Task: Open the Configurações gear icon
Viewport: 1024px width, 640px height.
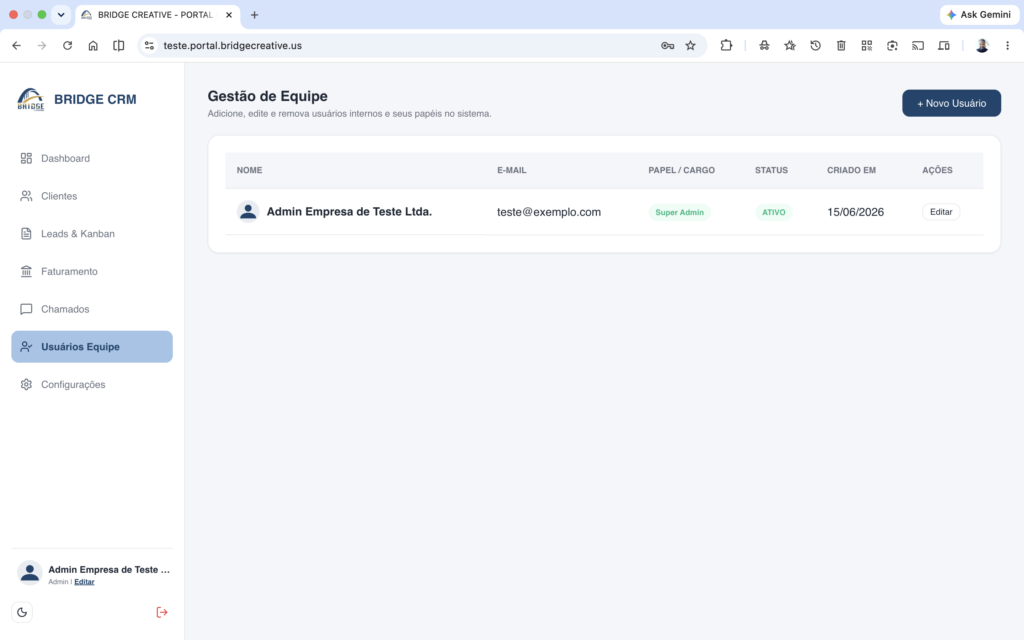Action: (26, 385)
